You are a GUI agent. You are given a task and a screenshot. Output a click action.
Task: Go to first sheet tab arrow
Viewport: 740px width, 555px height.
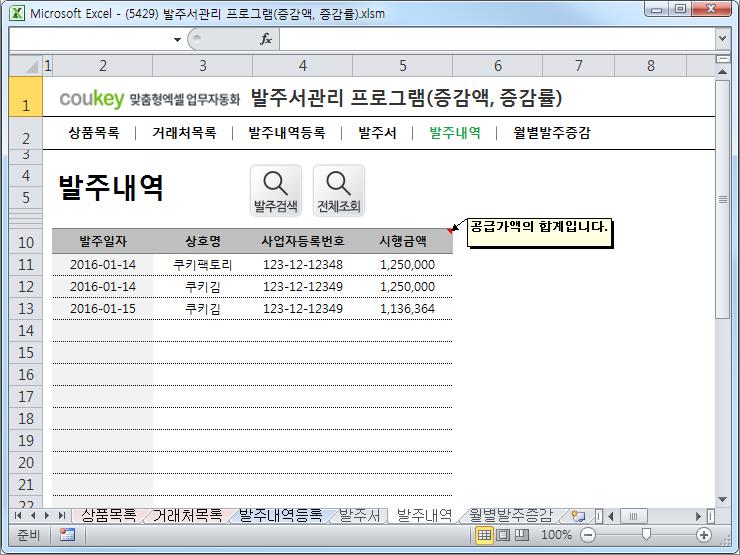tap(18, 515)
